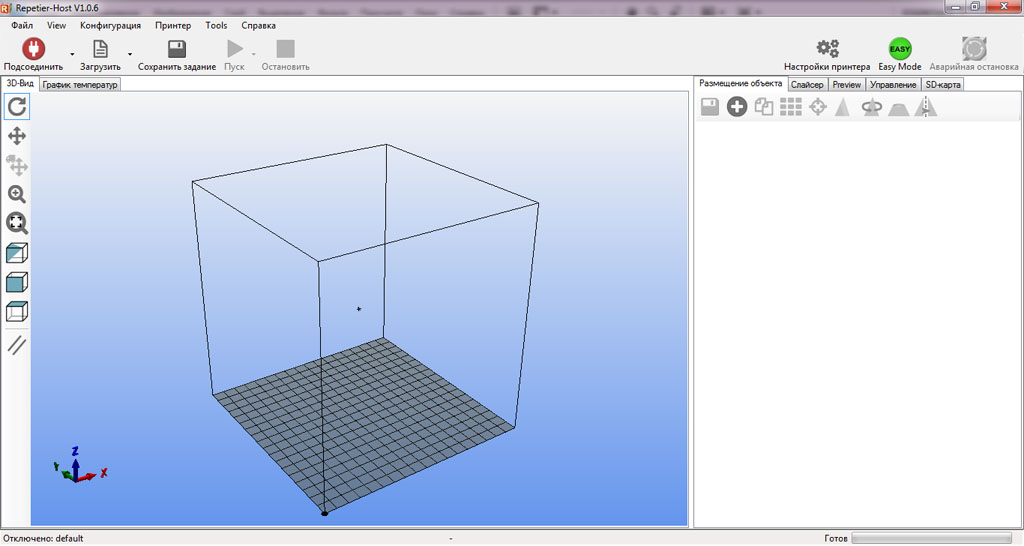Click the red Connect plug button

[x=34, y=49]
